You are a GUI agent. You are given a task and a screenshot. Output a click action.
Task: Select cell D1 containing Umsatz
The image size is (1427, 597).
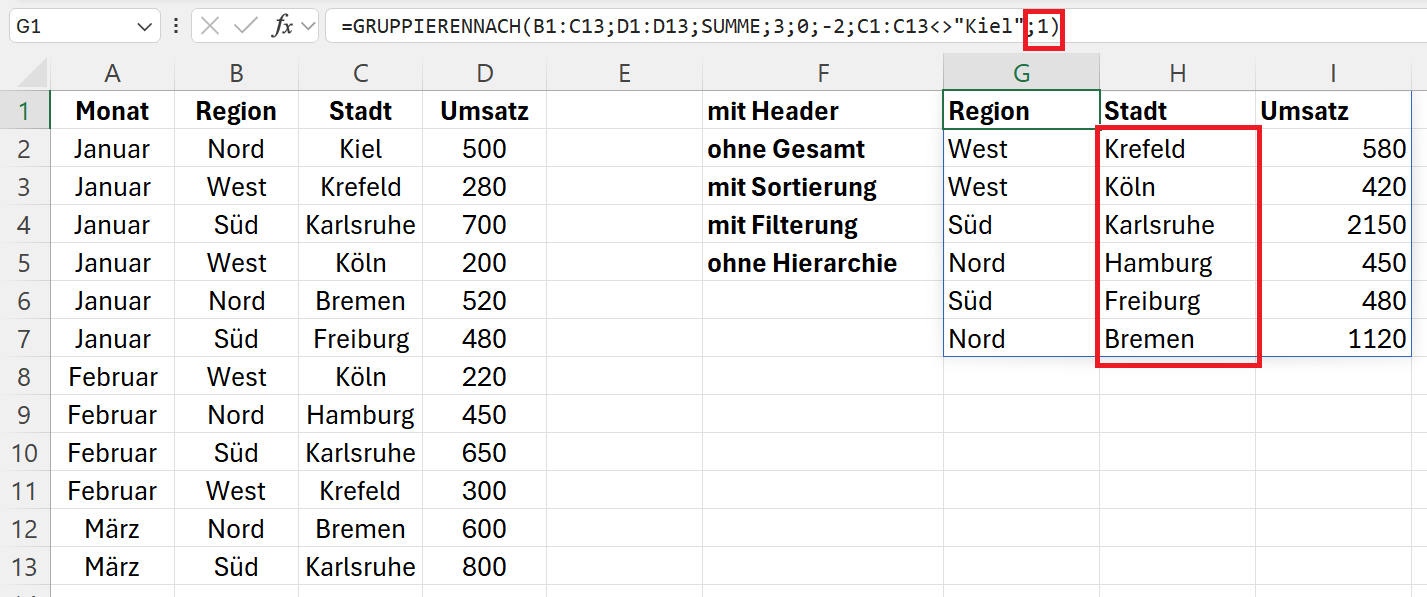[x=485, y=111]
